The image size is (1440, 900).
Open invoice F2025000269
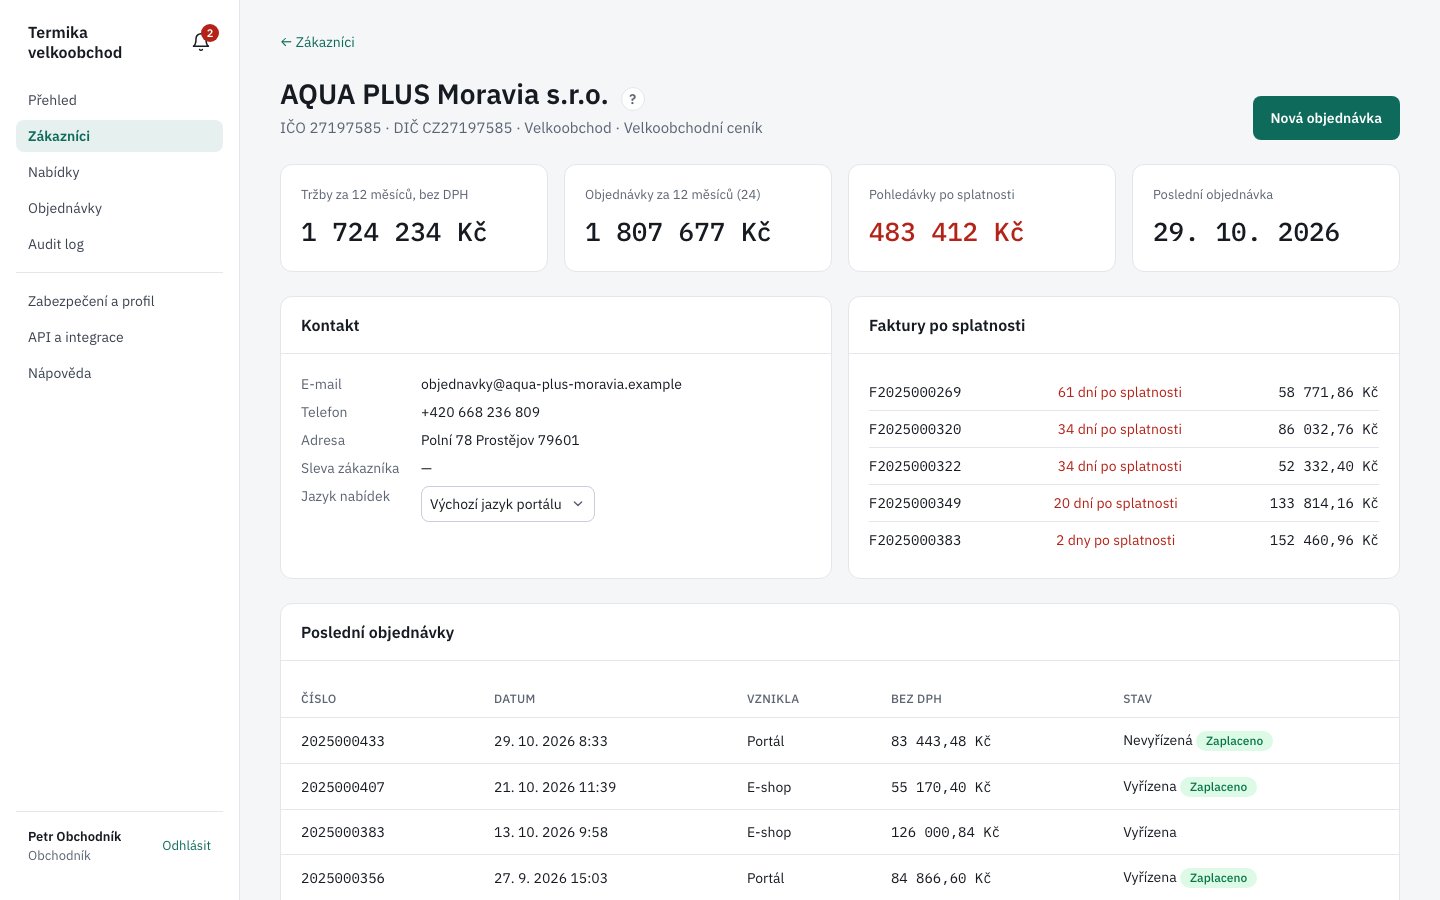915,392
